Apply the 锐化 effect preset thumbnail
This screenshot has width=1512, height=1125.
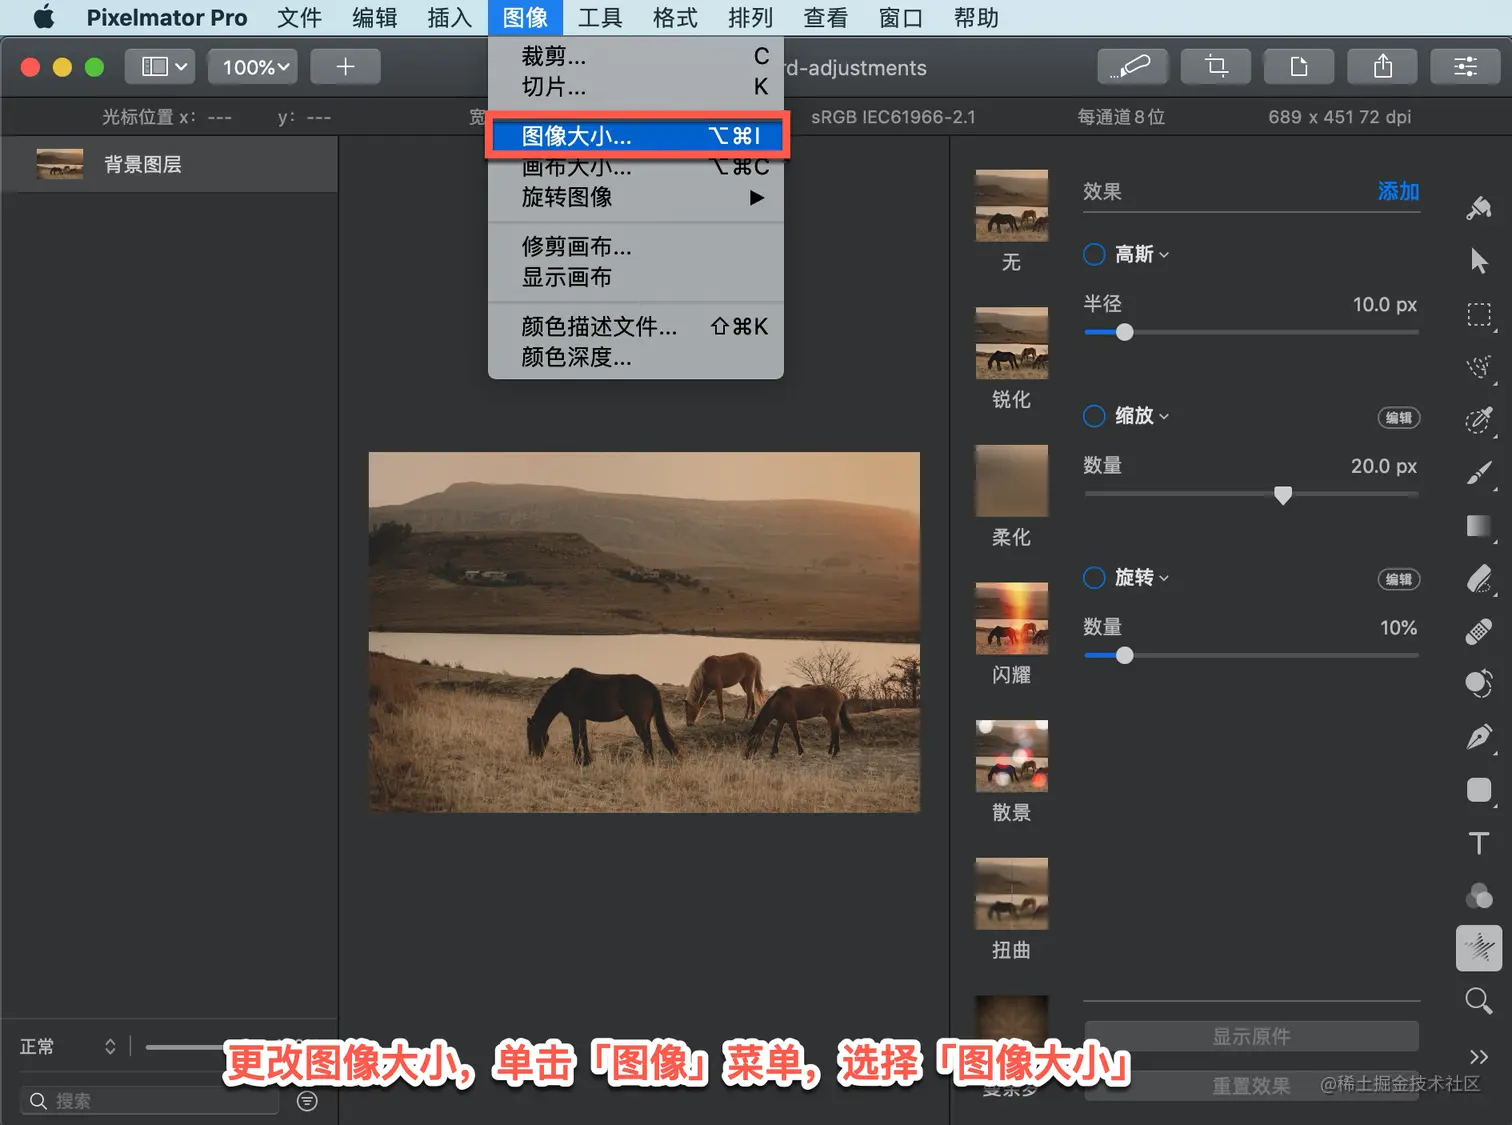(1012, 343)
